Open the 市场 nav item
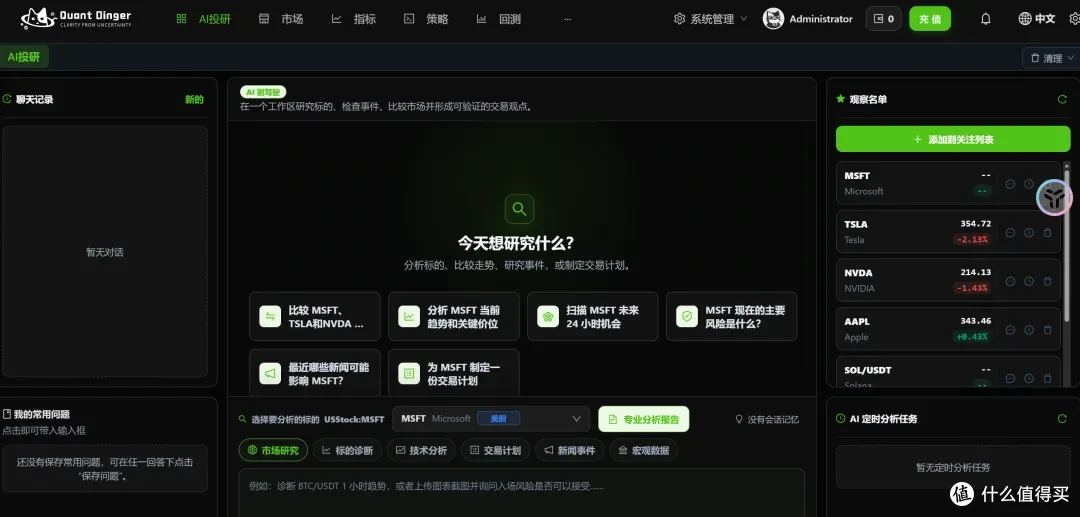This screenshot has height=517, width=1080. (281, 19)
